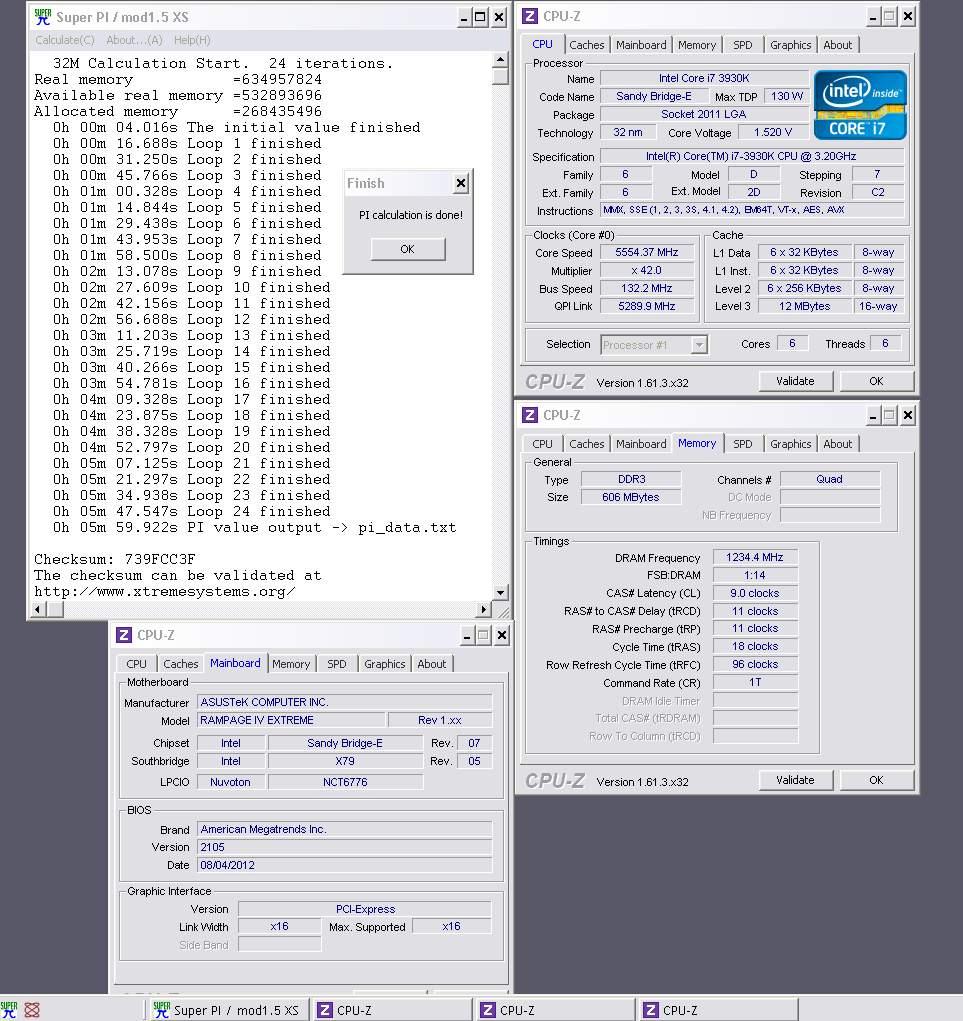Select the About tab in the CPU window
This screenshot has width=963, height=1021.
coord(837,45)
